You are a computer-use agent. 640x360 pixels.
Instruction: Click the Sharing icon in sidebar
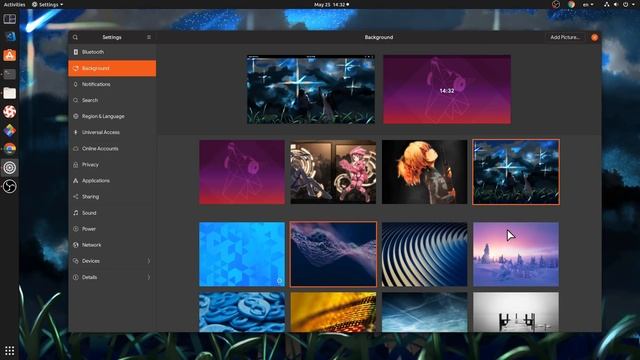click(x=76, y=197)
